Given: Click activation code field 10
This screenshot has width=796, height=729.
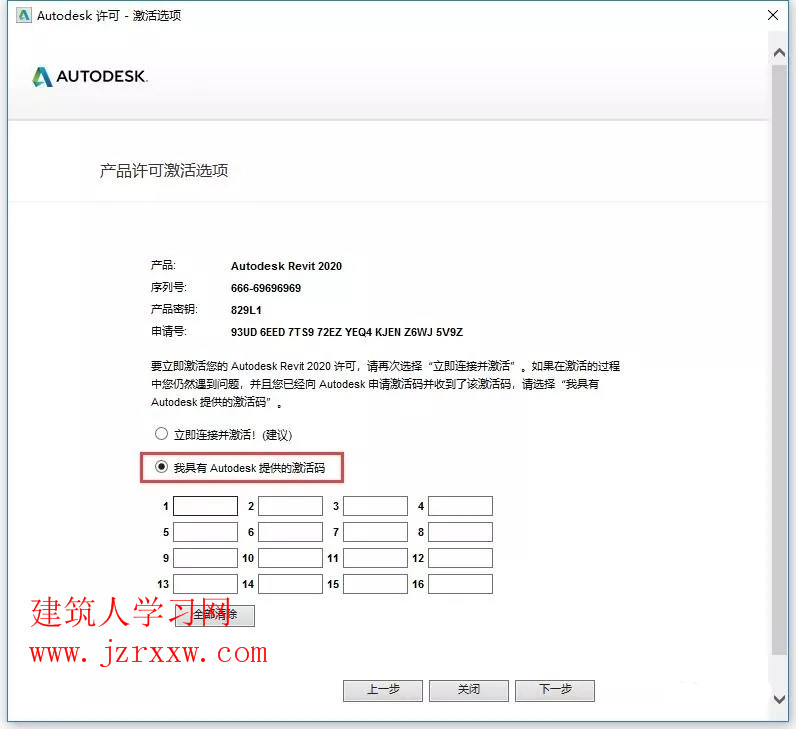Looking at the screenshot, I should click(x=290, y=558).
